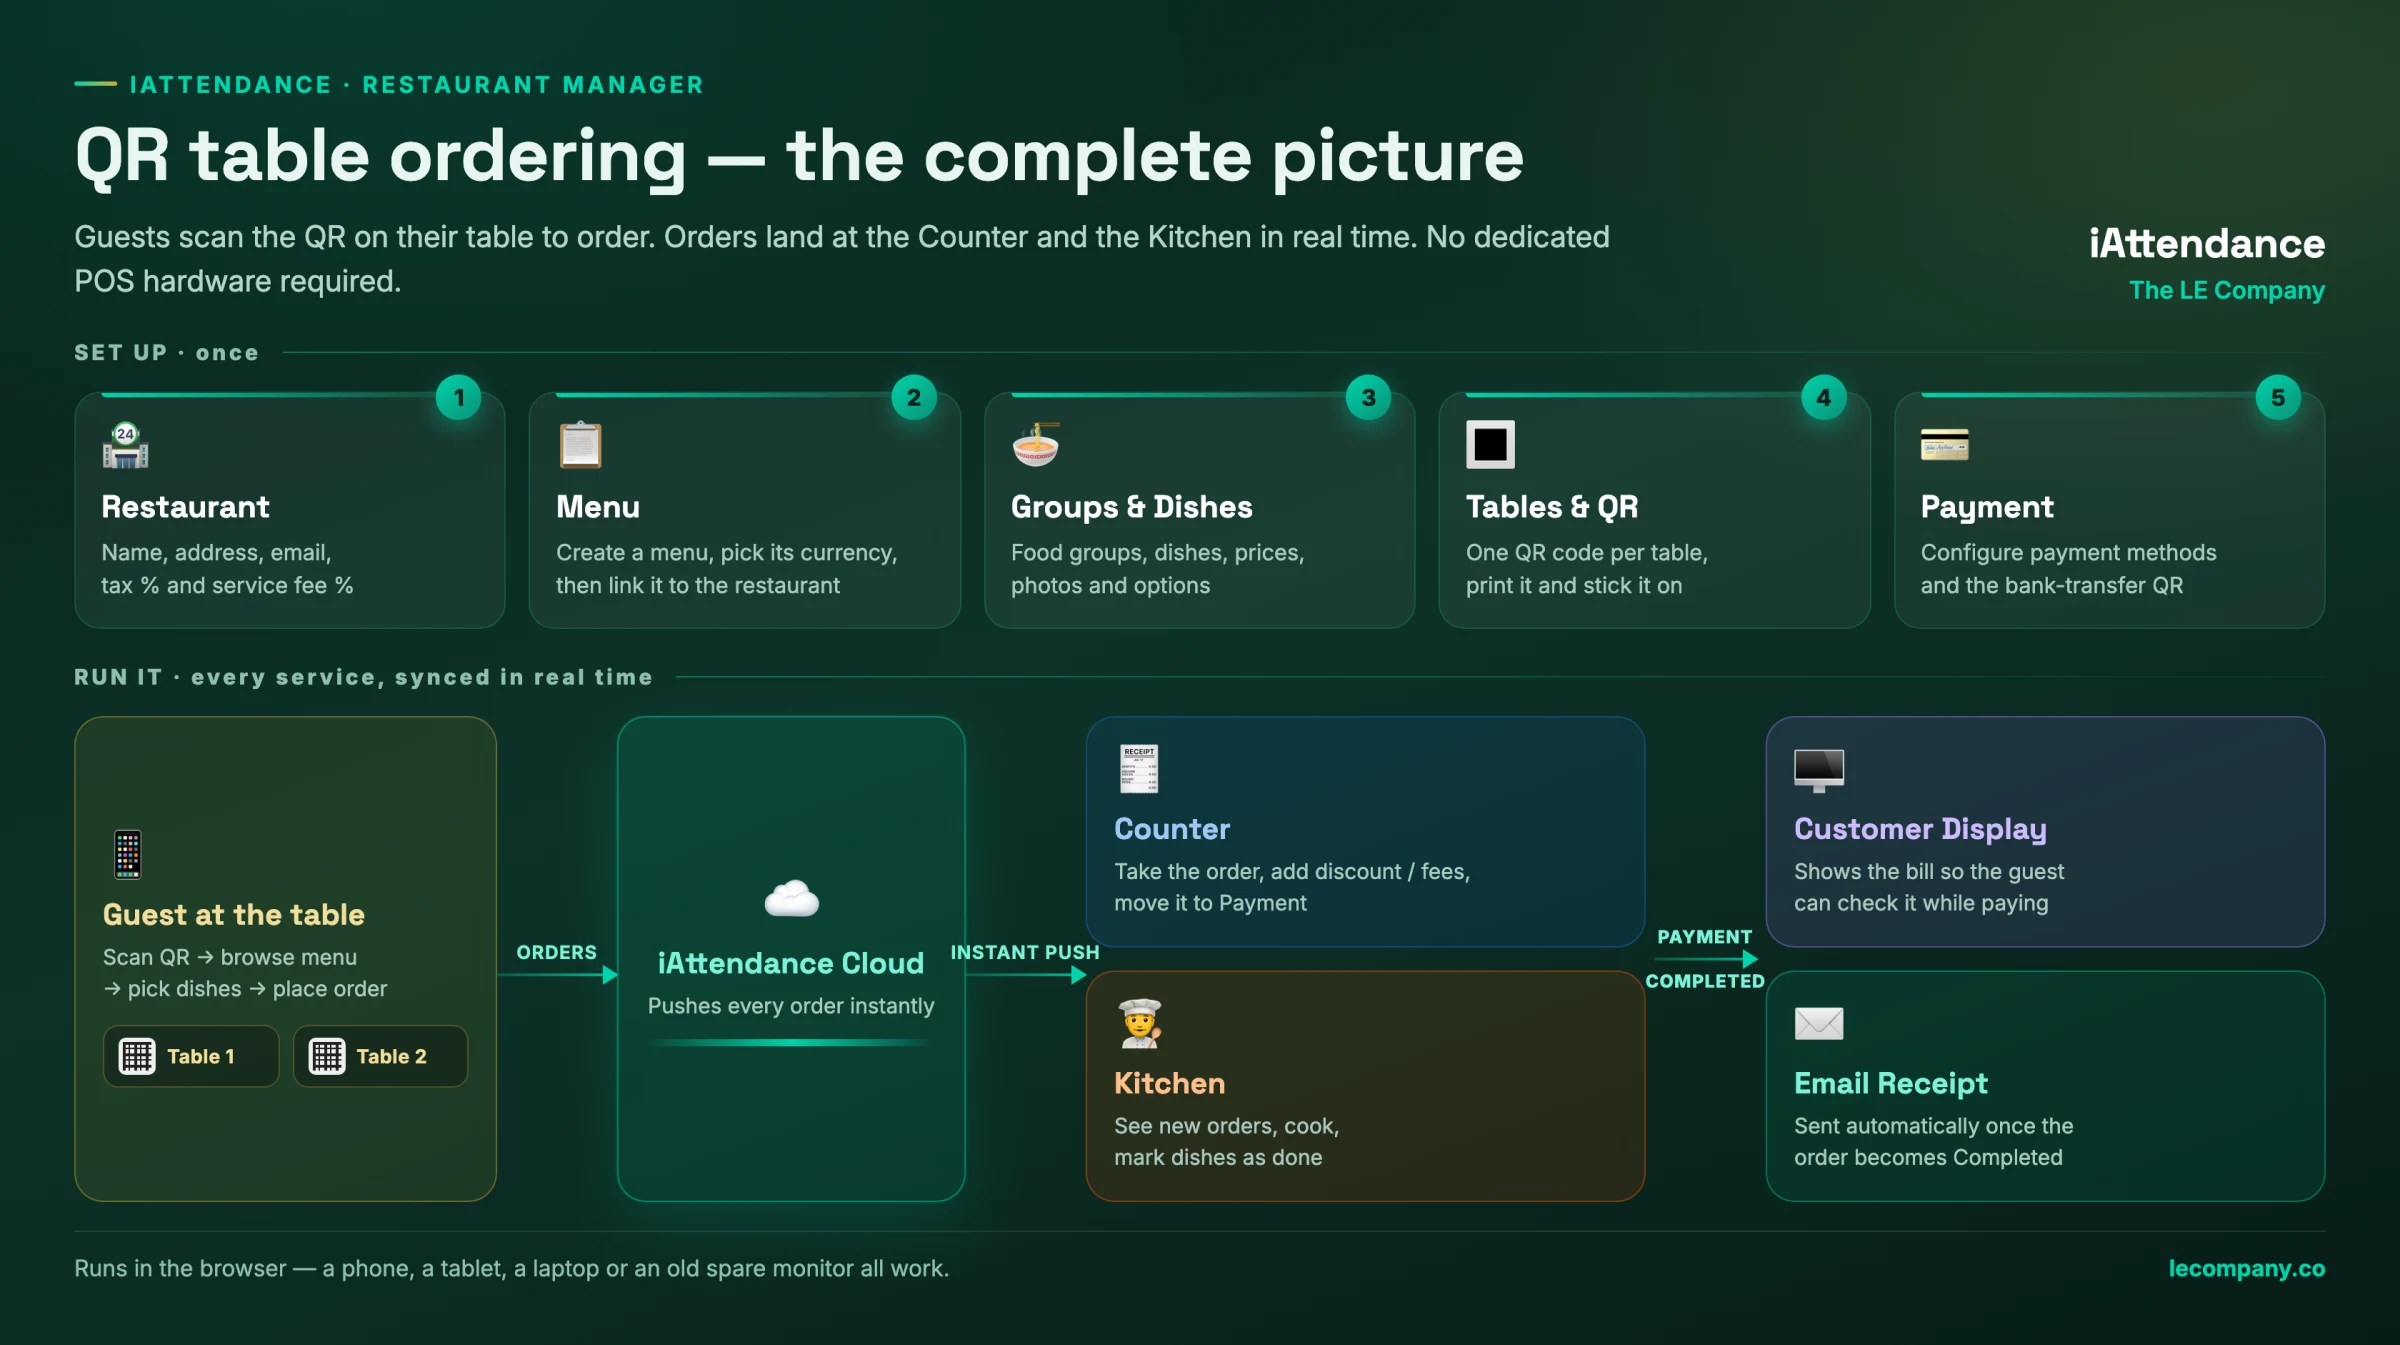Click the 24-hour restaurant building icon

125,445
